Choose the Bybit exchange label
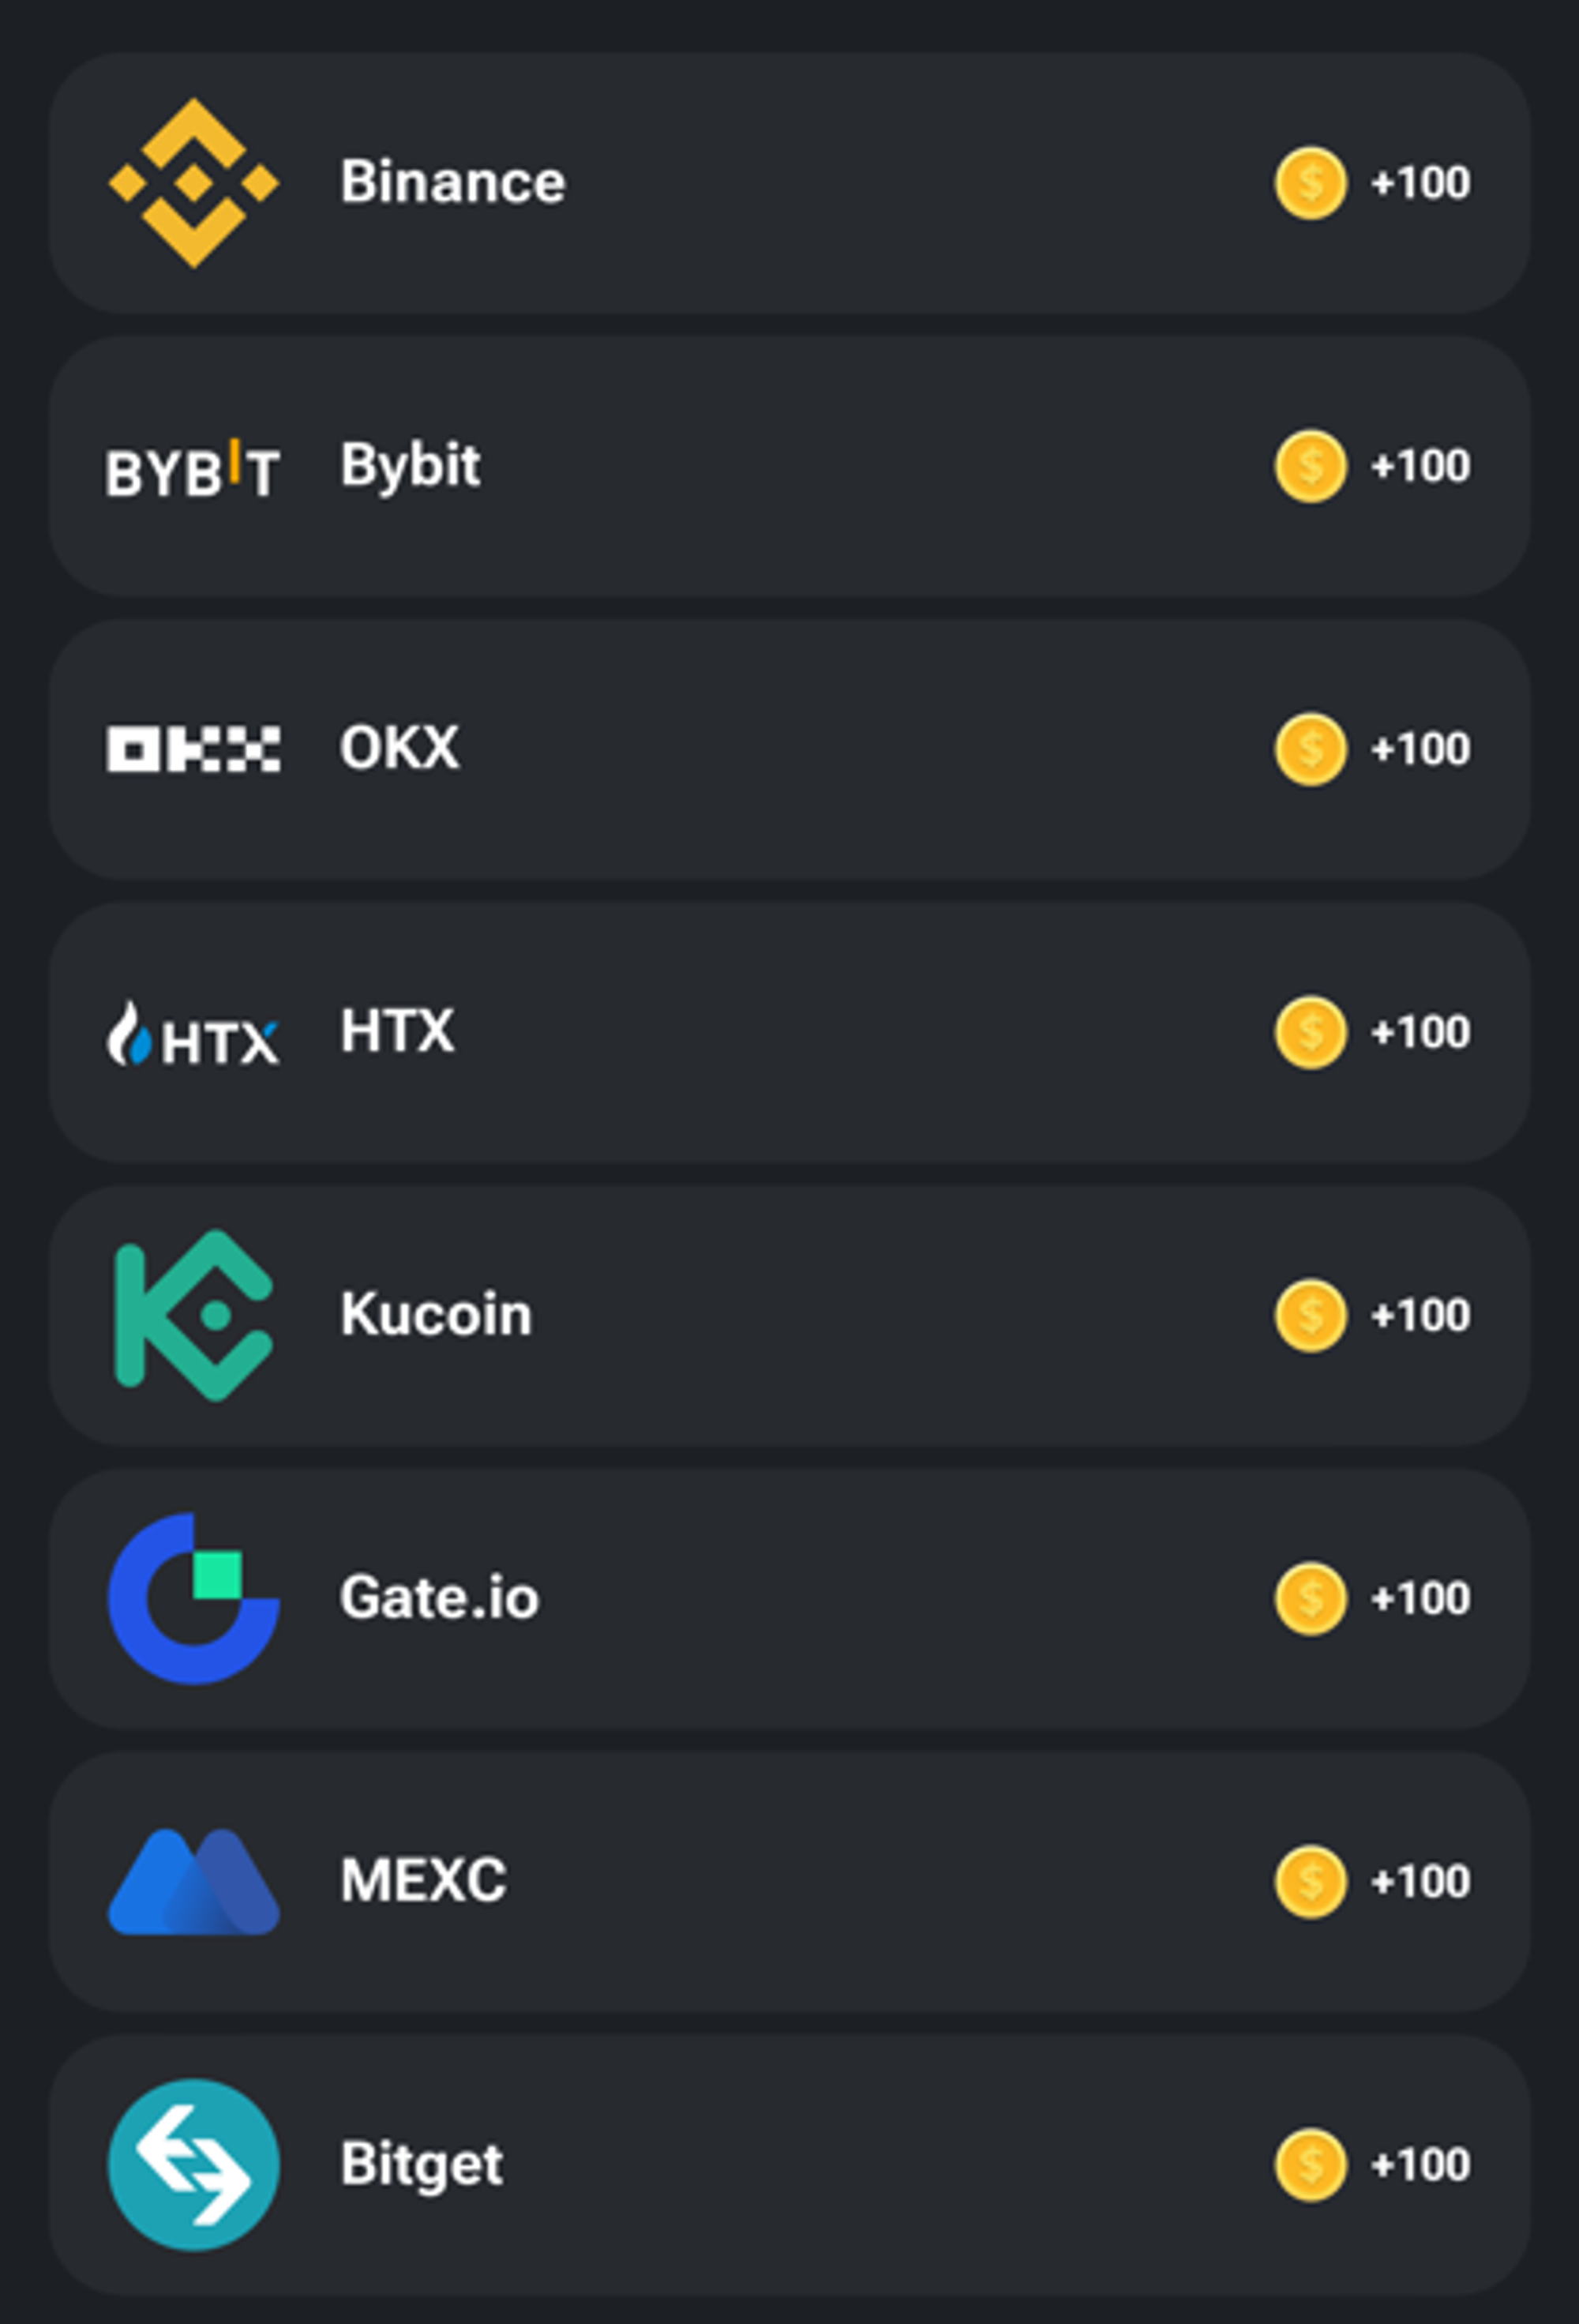Screen dimensions: 1579x2324 (410, 466)
